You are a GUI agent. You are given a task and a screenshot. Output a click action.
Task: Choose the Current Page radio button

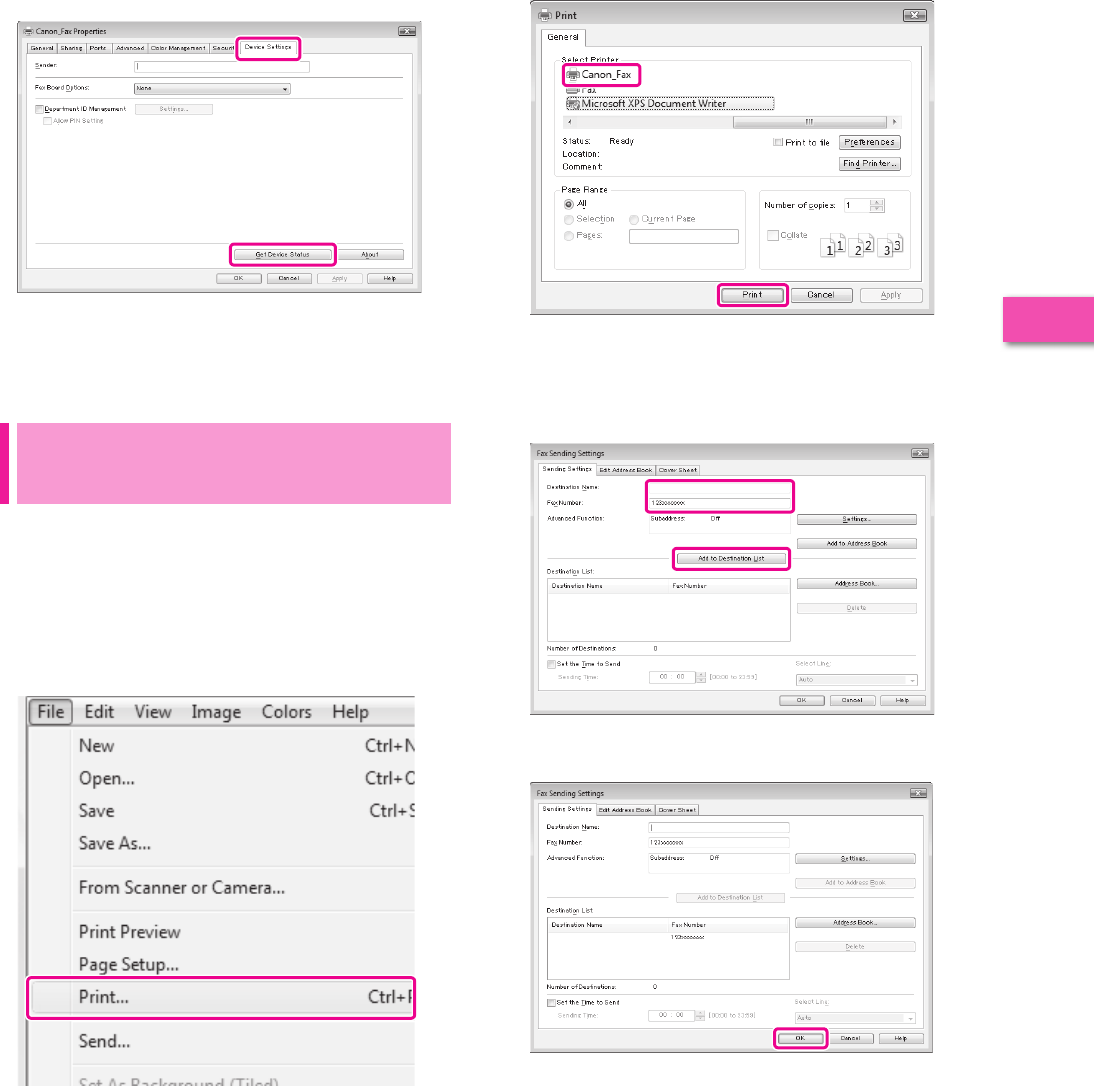coord(634,220)
